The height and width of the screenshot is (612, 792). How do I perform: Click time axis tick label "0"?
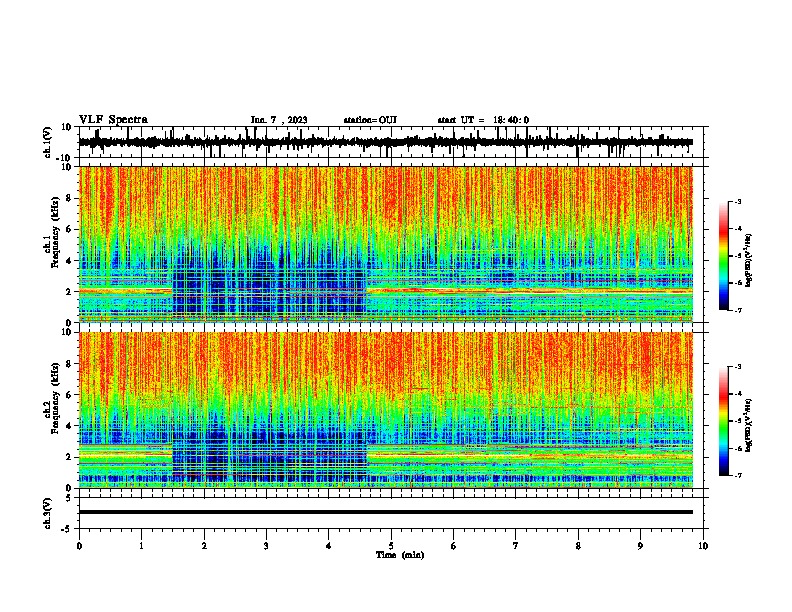click(79, 546)
